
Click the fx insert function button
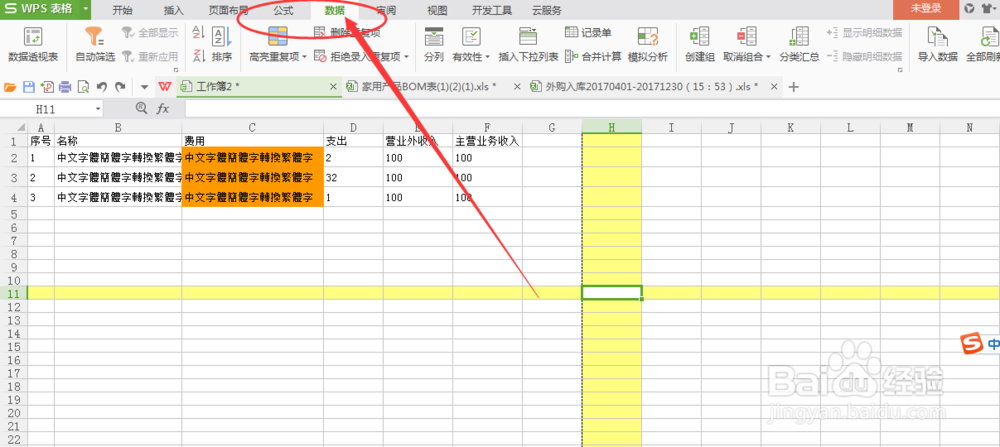coord(163,109)
